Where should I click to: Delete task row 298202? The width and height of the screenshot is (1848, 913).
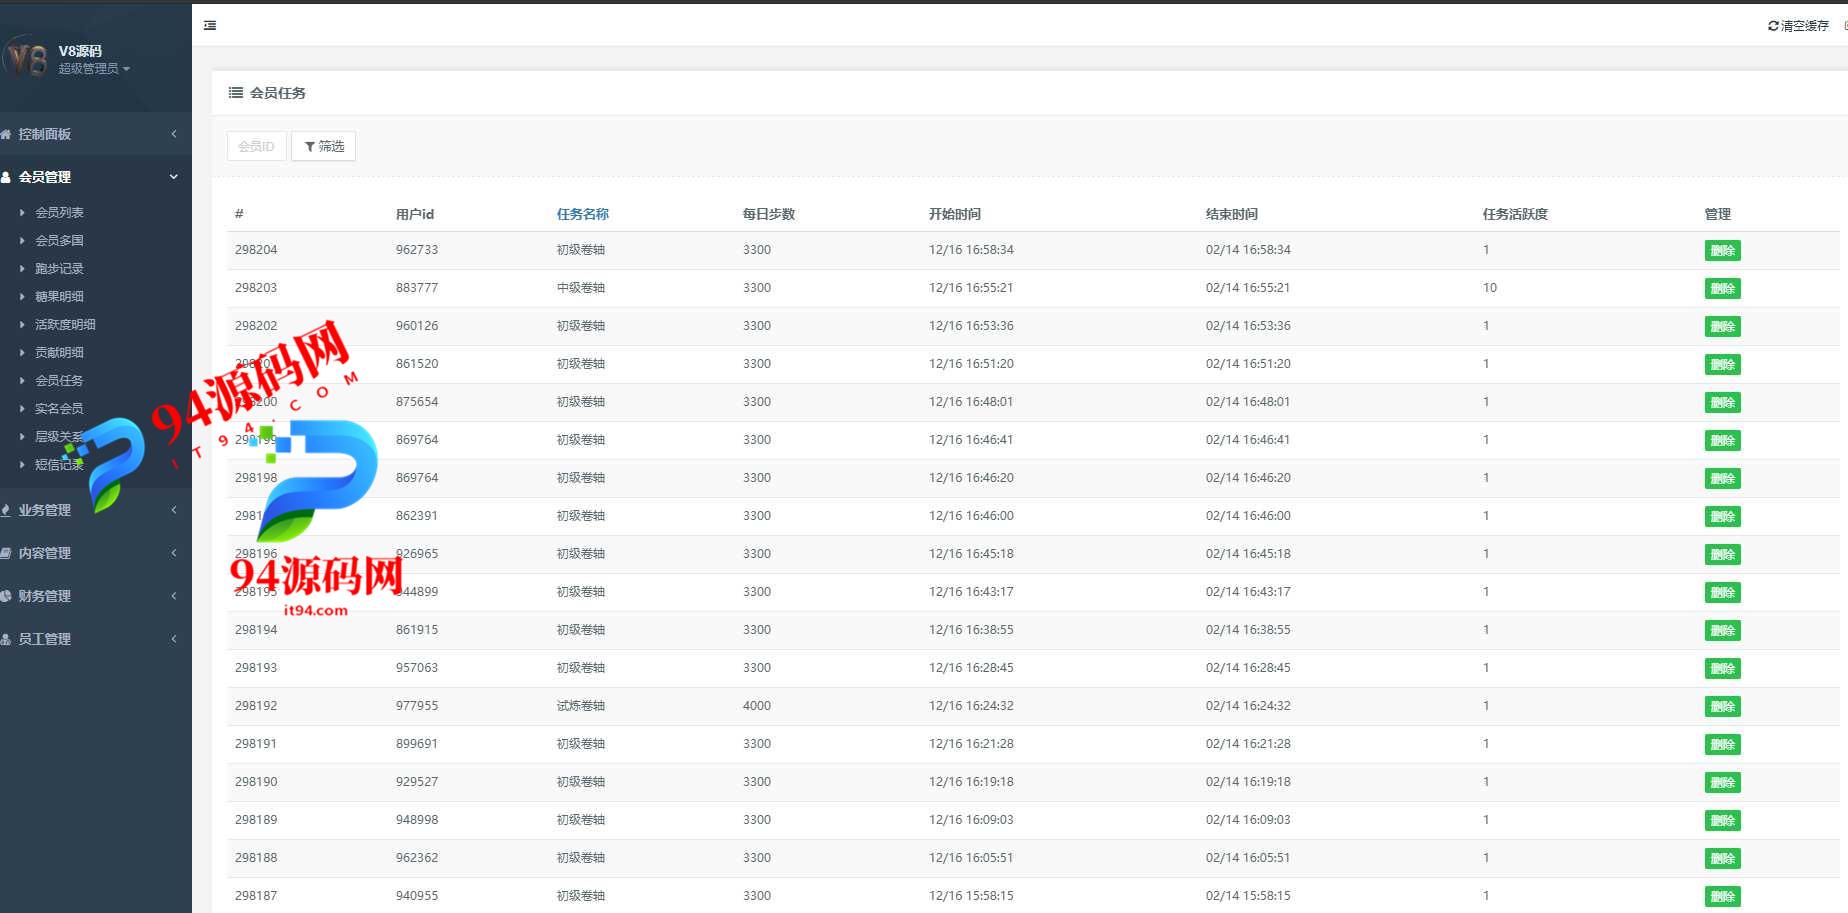[1722, 327]
